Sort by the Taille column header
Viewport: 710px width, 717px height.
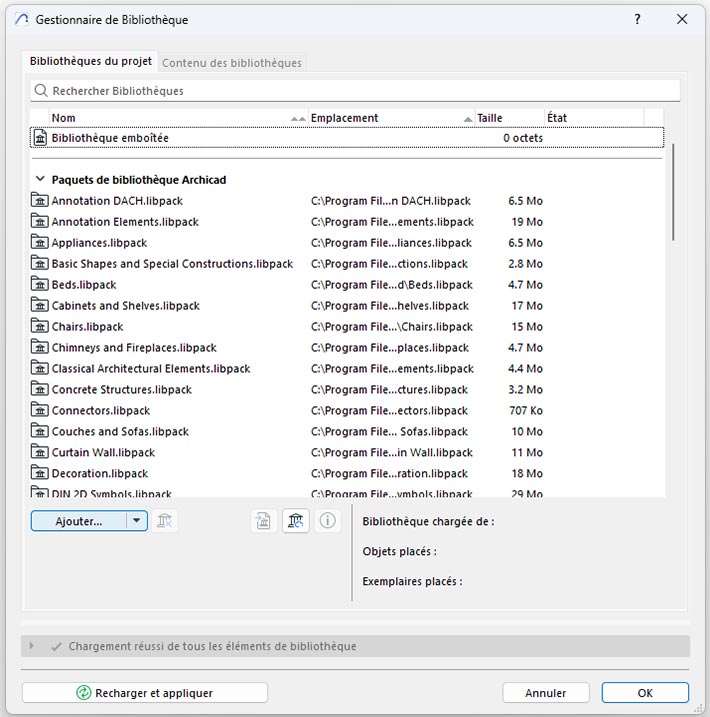[x=510, y=118]
